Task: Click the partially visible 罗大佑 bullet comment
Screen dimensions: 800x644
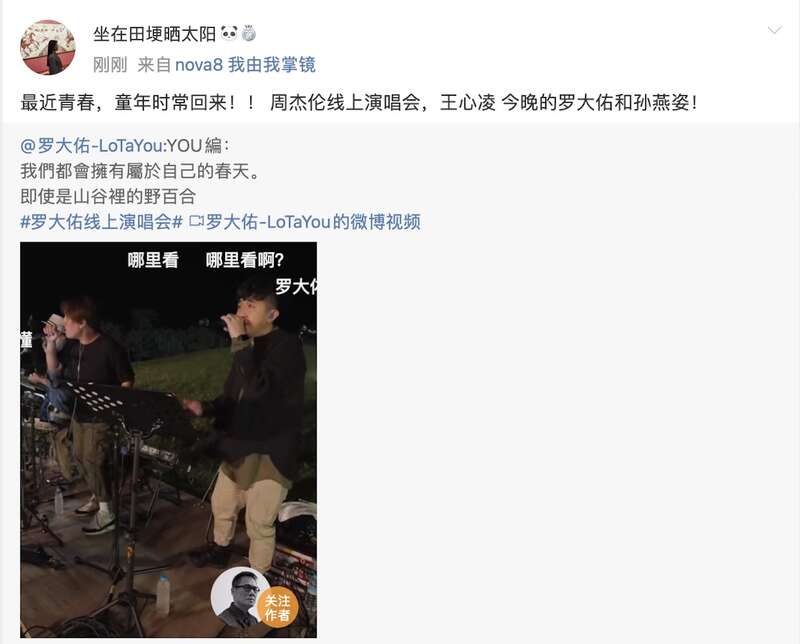Action: coord(296,286)
